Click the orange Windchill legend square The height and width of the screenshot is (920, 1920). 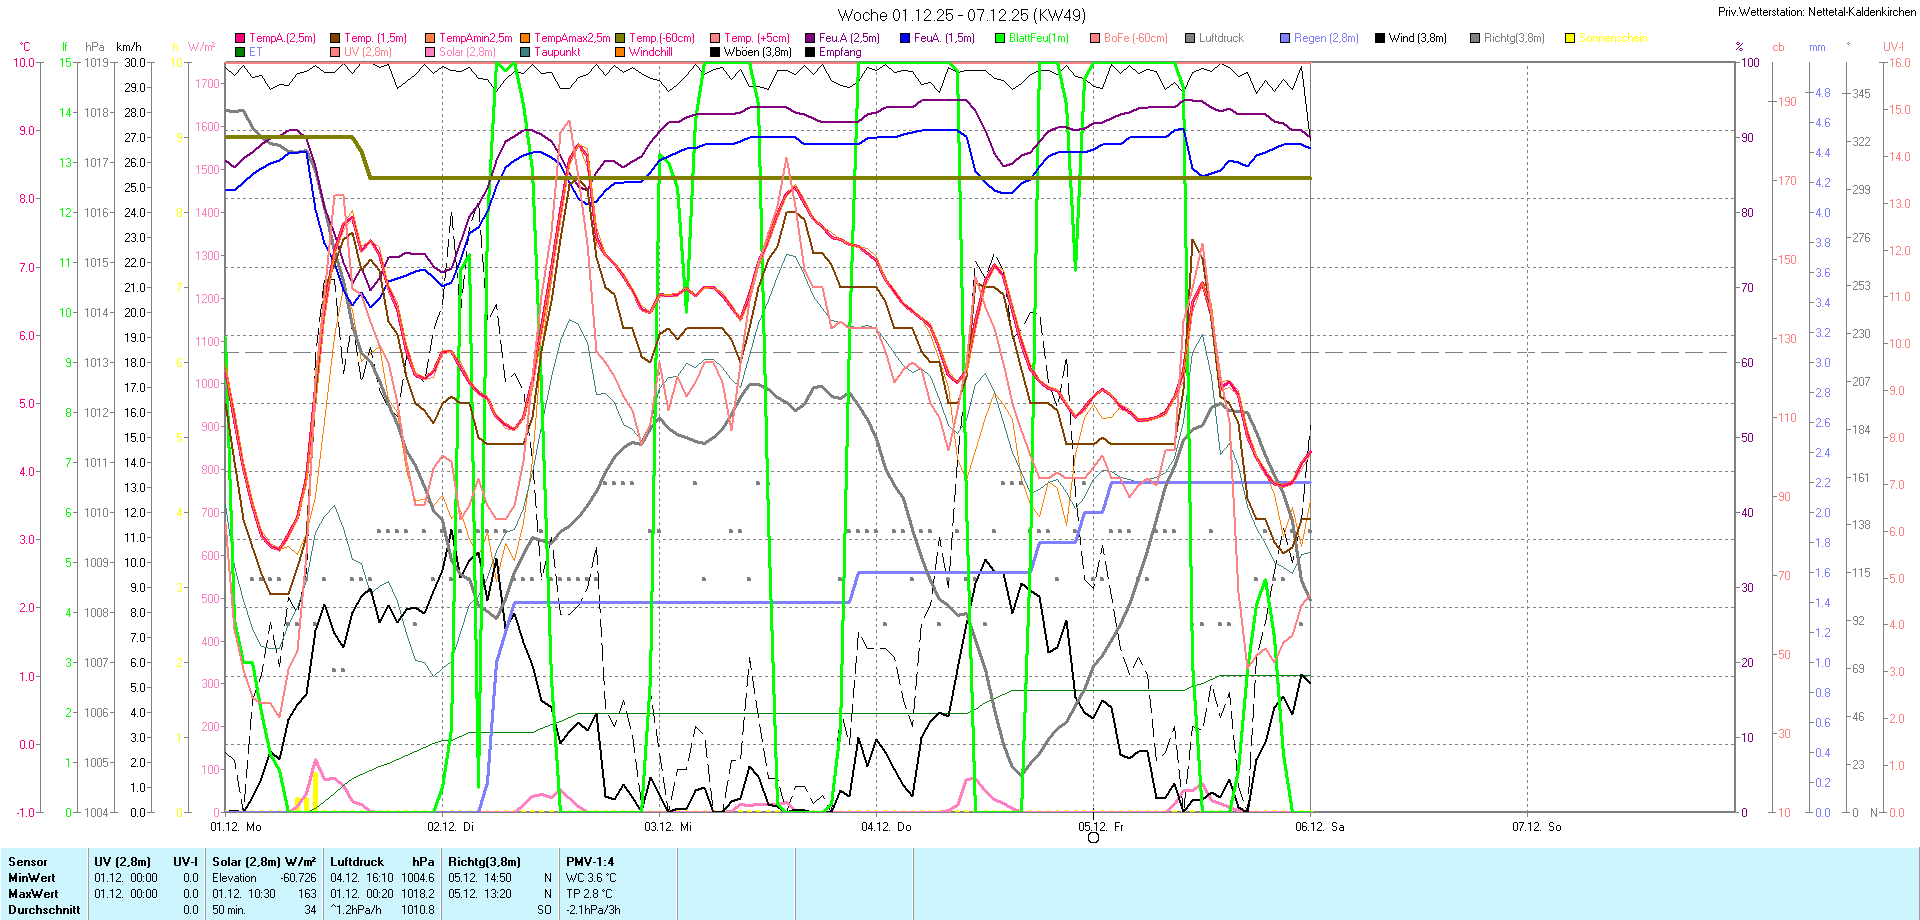click(x=620, y=52)
